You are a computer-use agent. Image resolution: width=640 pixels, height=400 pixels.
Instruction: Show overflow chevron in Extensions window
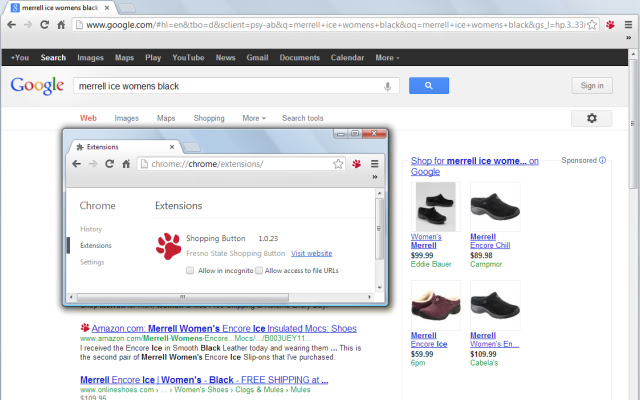[375, 177]
